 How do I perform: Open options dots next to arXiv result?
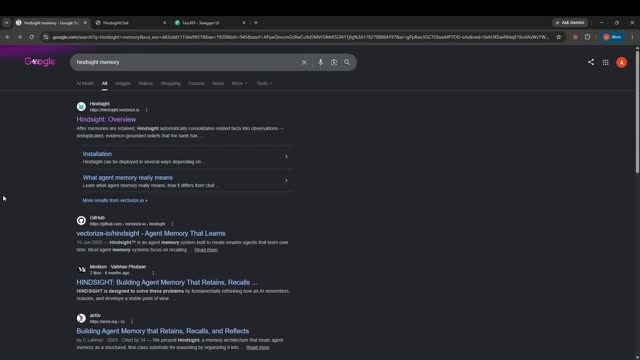pyautogui.click(x=132, y=322)
